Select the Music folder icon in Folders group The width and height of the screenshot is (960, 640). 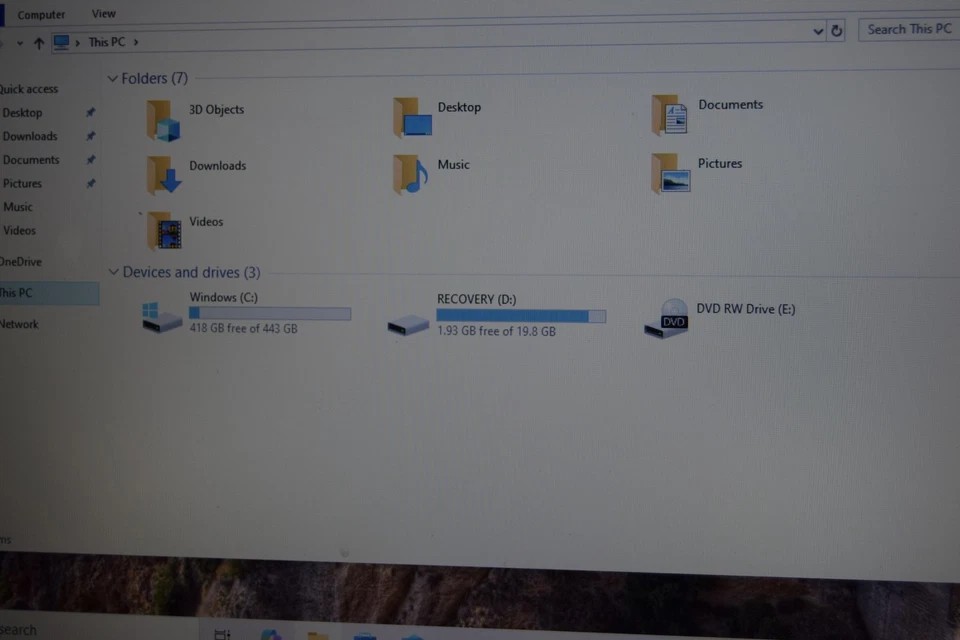[411, 174]
